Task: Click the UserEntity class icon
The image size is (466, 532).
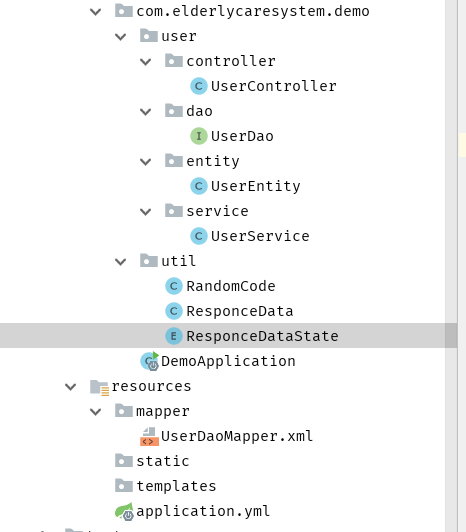Action: click(x=199, y=186)
